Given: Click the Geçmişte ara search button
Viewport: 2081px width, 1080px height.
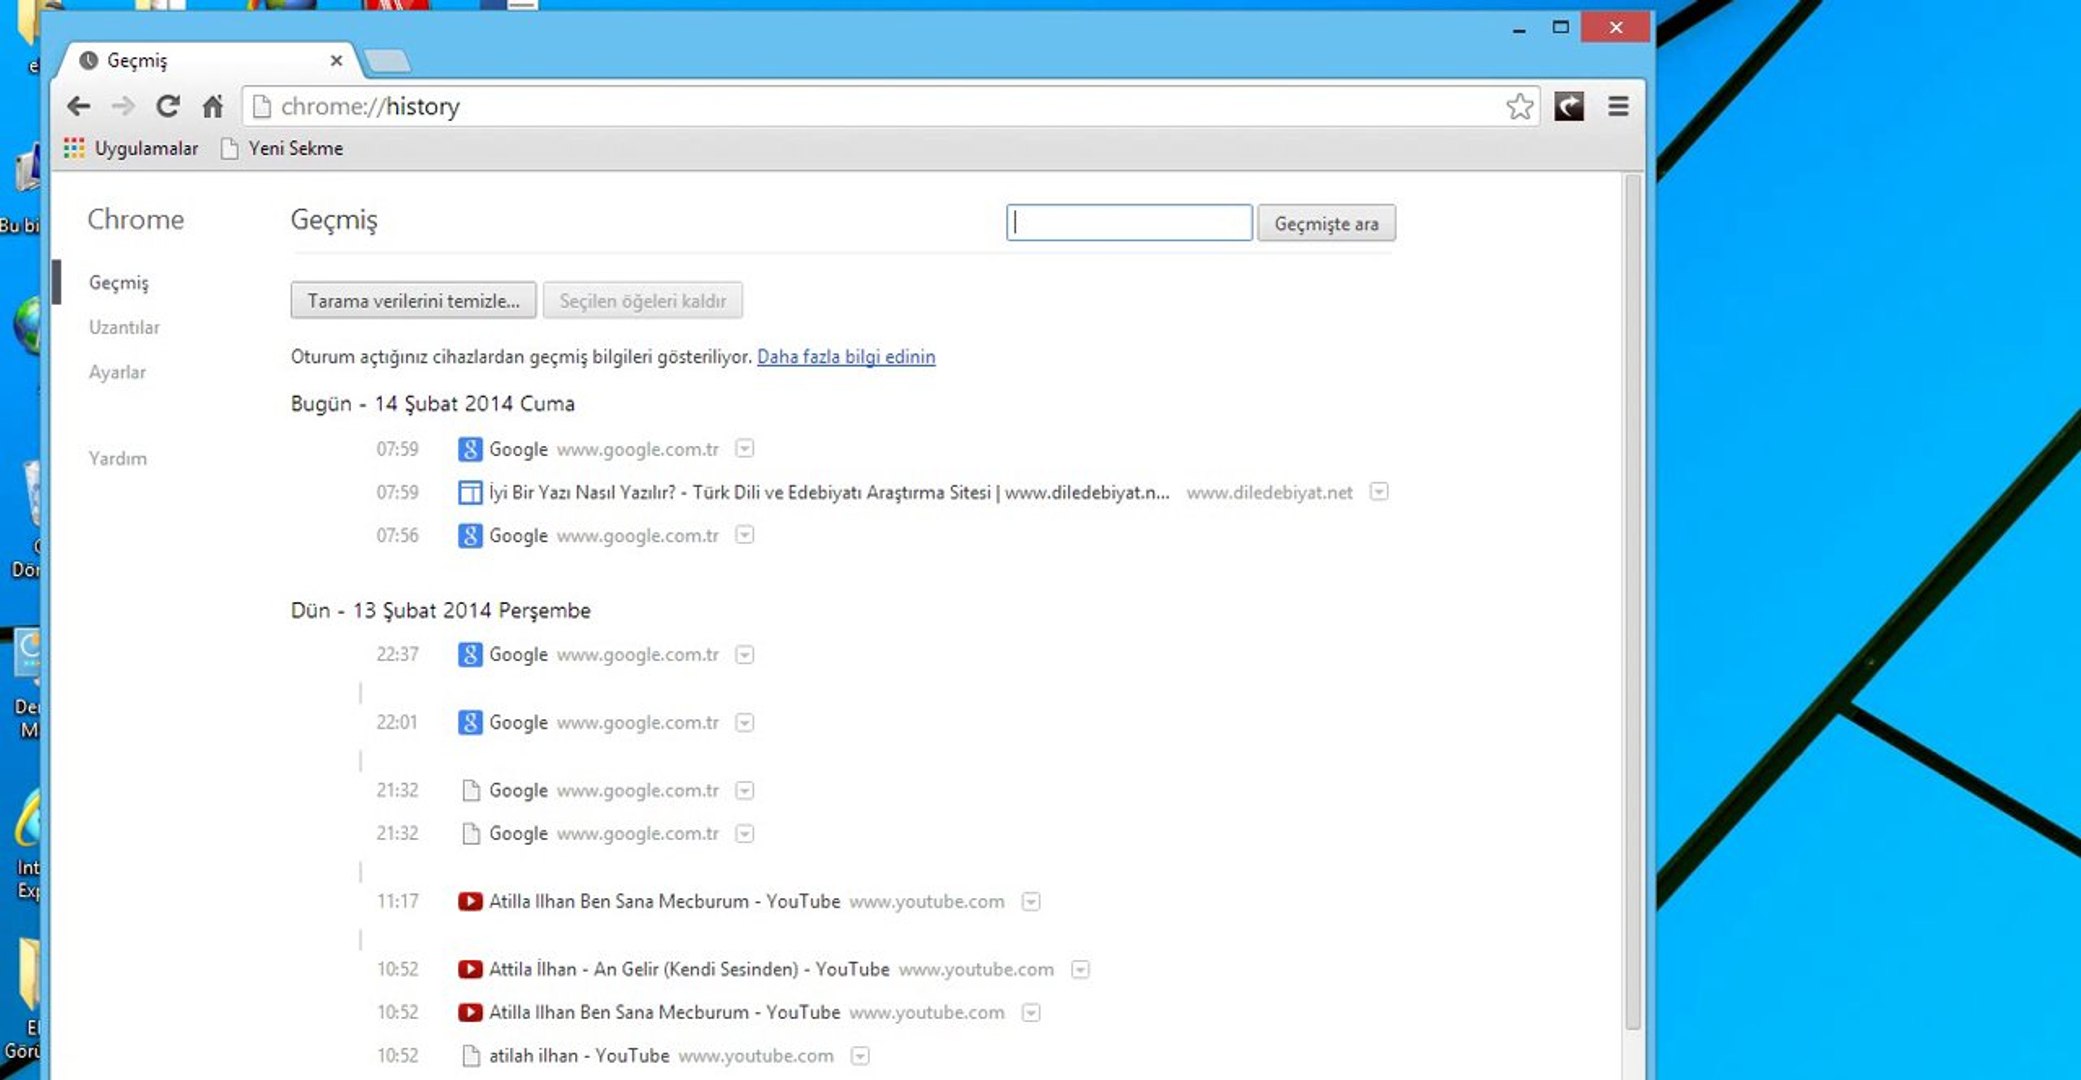Looking at the screenshot, I should 1326,223.
